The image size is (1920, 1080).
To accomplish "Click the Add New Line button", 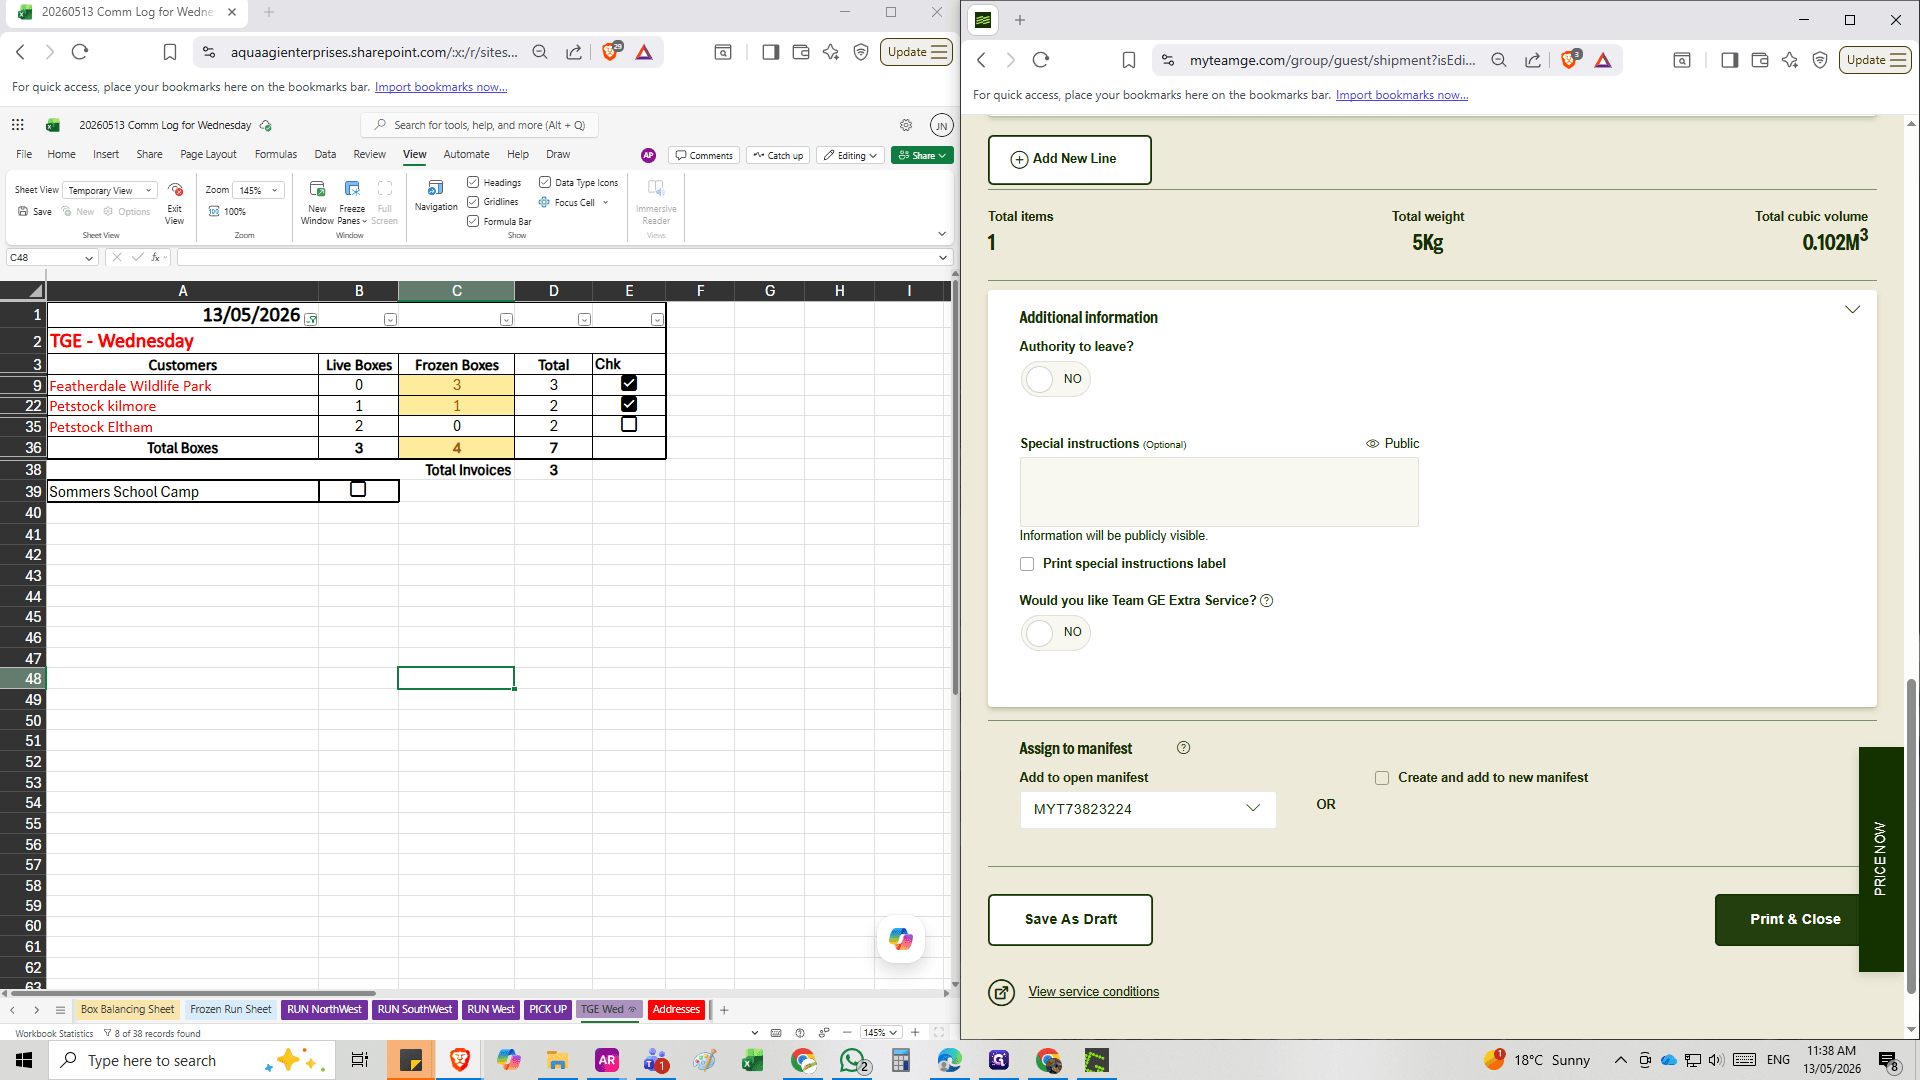I will [x=1069, y=160].
